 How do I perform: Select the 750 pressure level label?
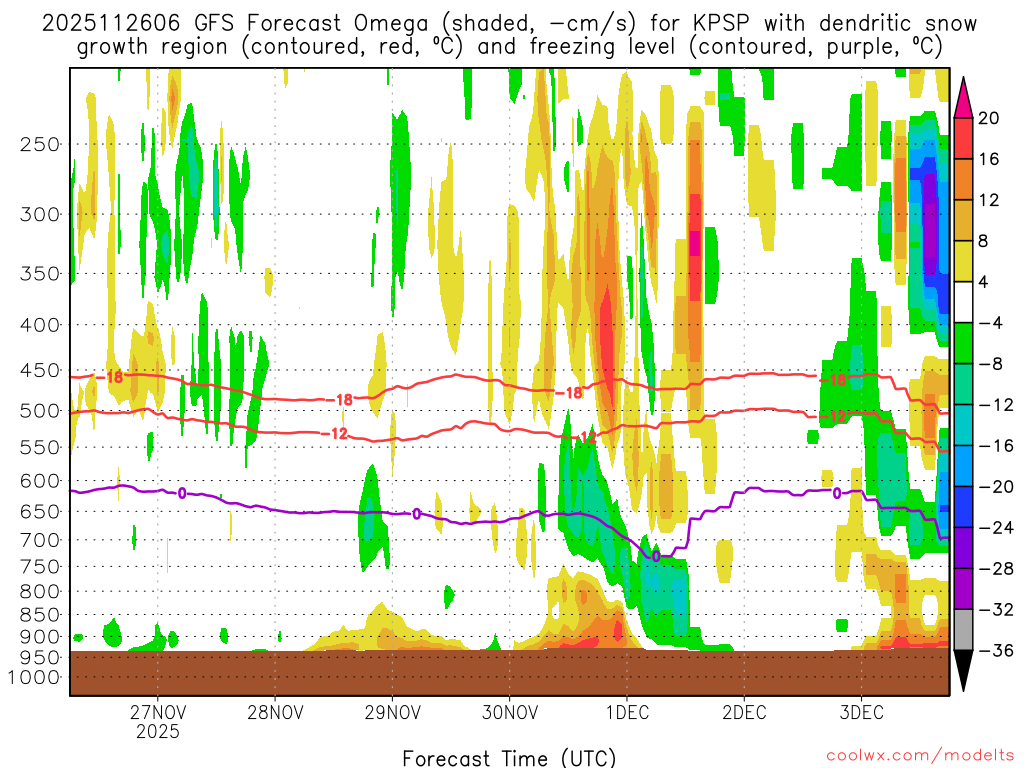[40, 566]
